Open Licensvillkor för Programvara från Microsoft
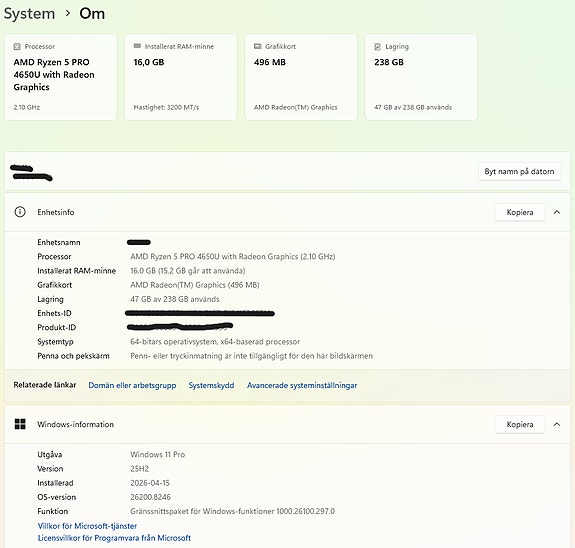The height and width of the screenshot is (548, 575). (x=114, y=538)
